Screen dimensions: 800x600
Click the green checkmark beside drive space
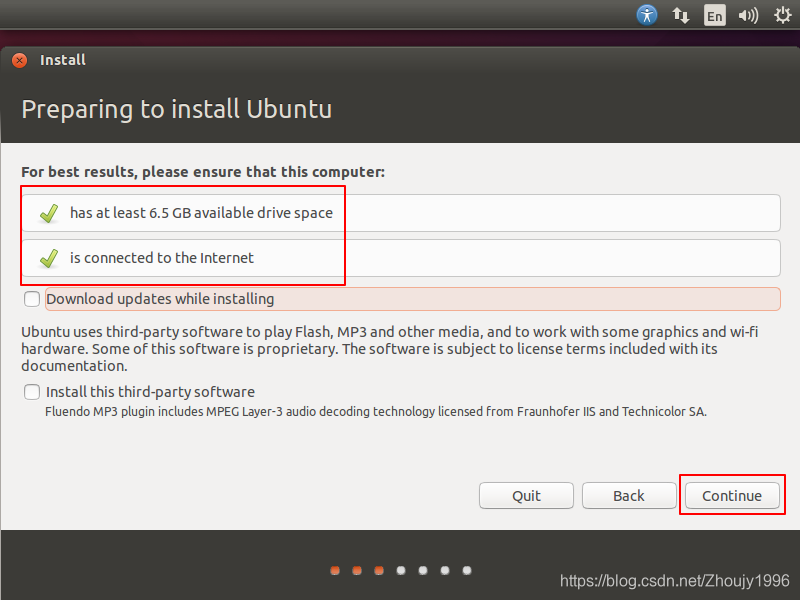coord(49,213)
